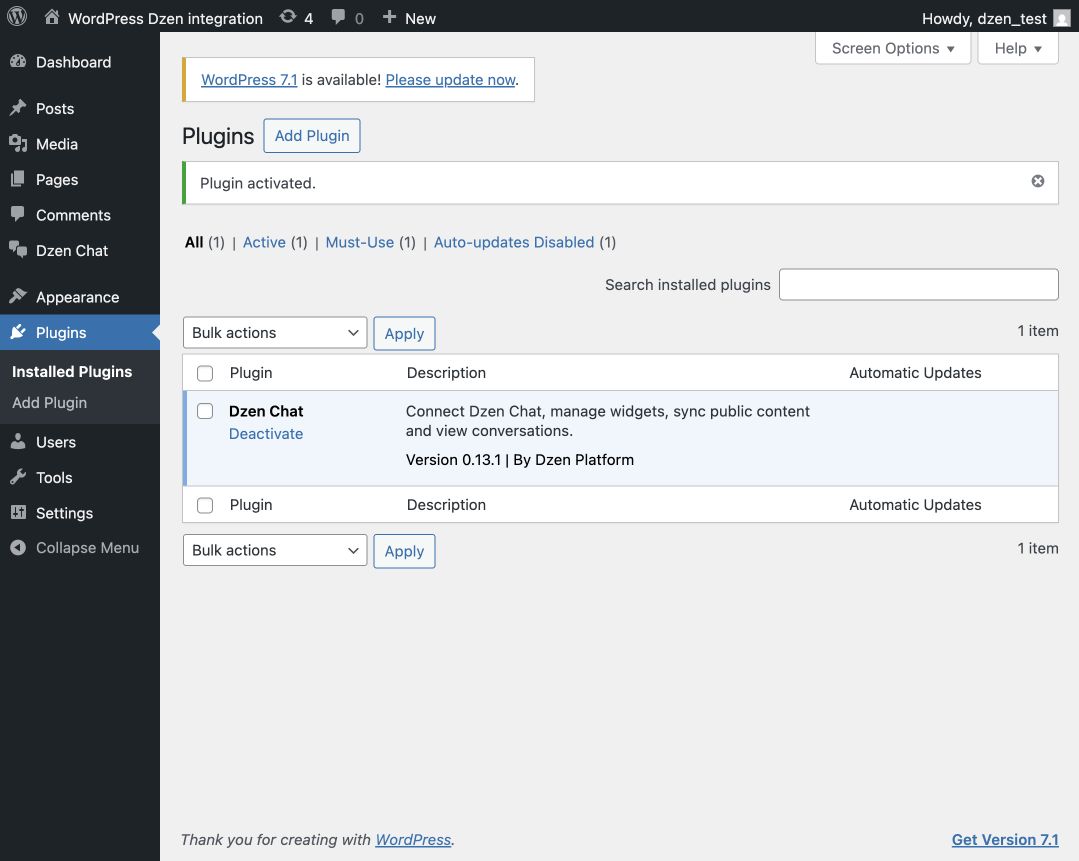Sort by Plugin column header
This screenshot has height=861, width=1079.
(x=251, y=373)
